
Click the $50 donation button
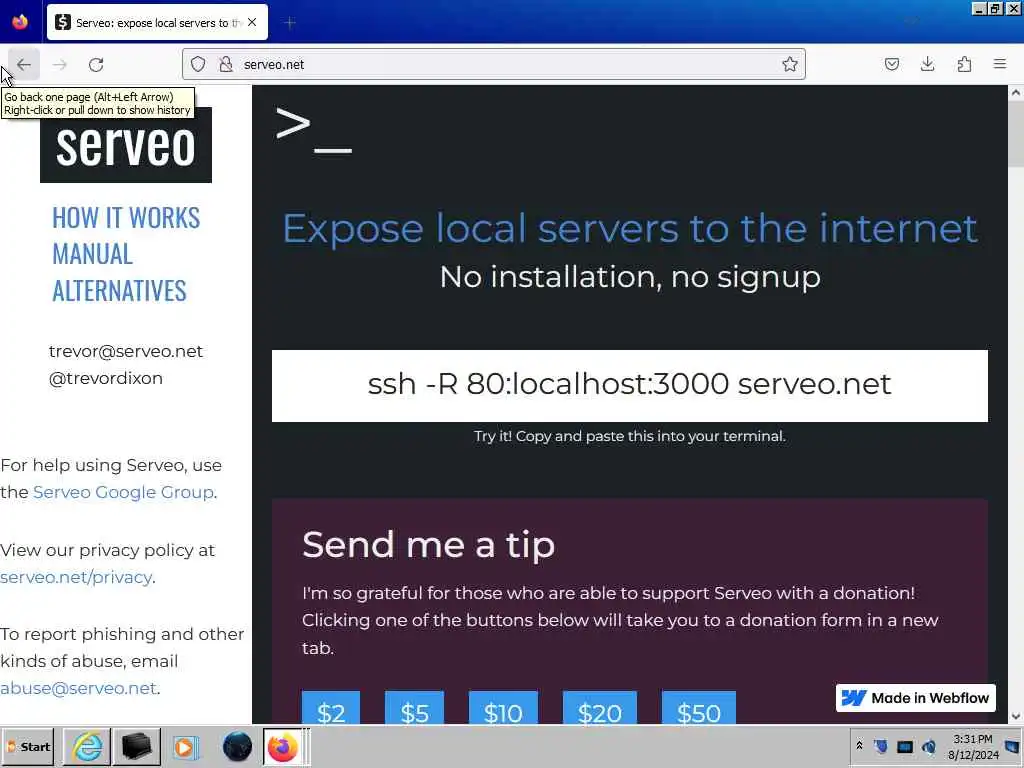(699, 709)
